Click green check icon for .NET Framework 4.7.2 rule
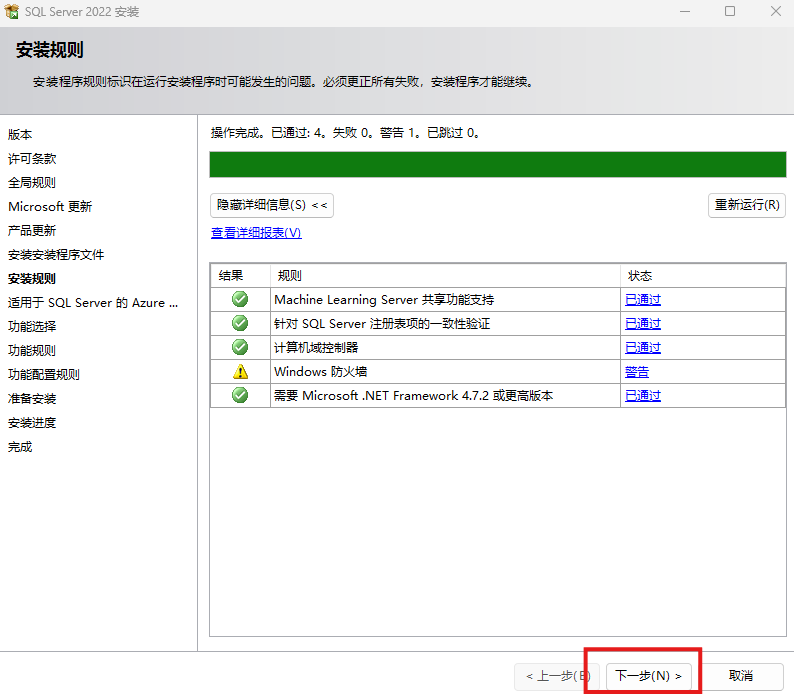This screenshot has width=794, height=694. point(239,395)
